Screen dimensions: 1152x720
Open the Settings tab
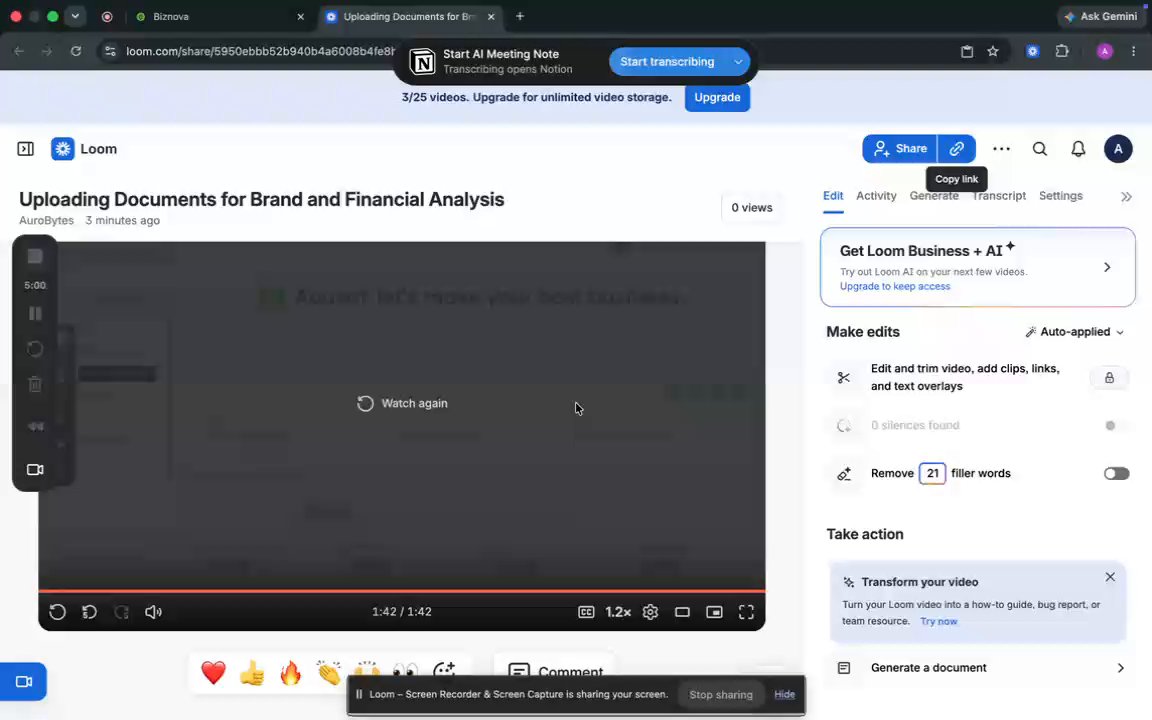click(x=1060, y=196)
